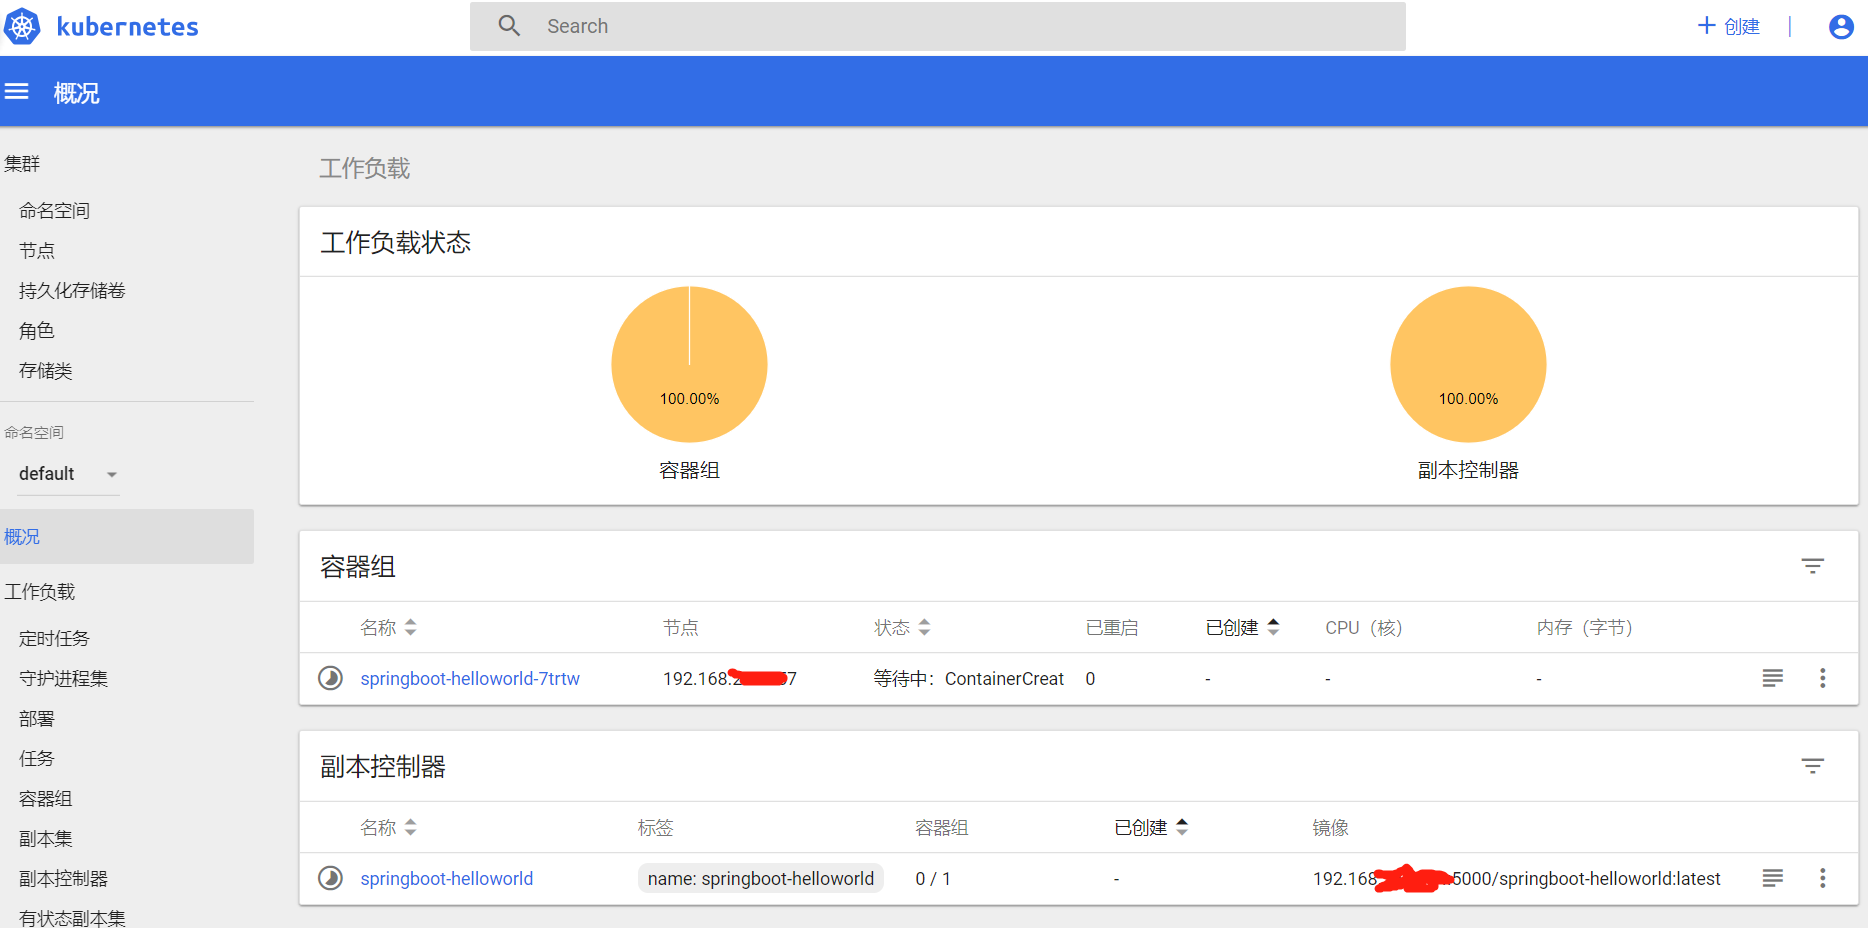Open 存储类 sidebar item
Screen dimensions: 1868x928
point(45,371)
